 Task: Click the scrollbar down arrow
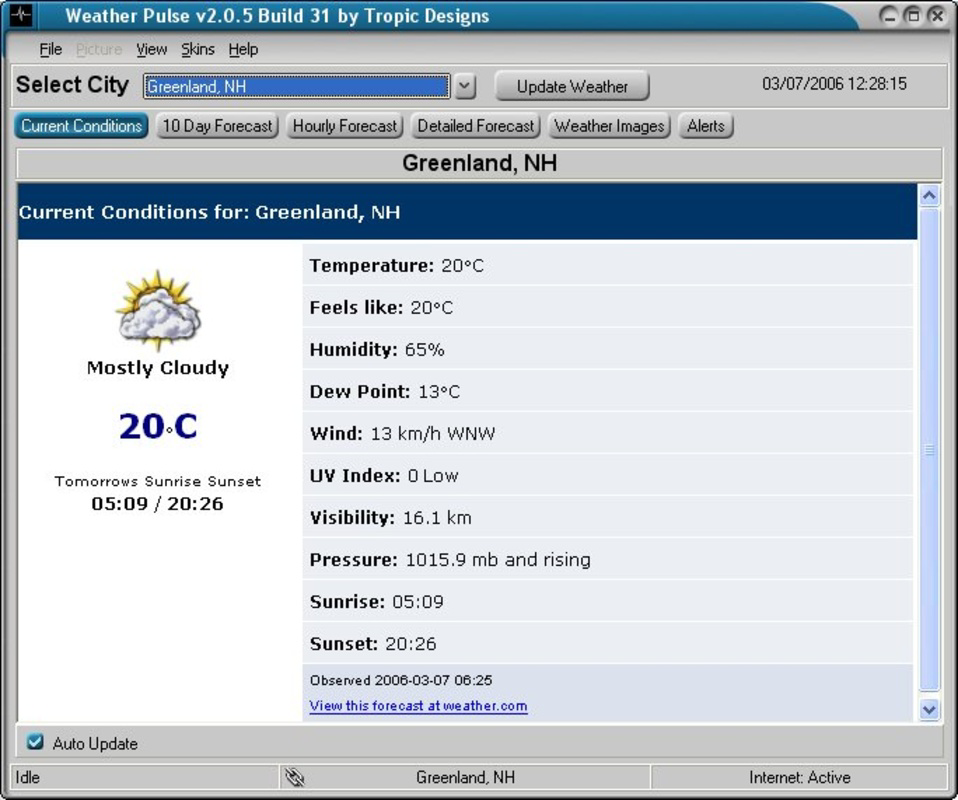[928, 707]
